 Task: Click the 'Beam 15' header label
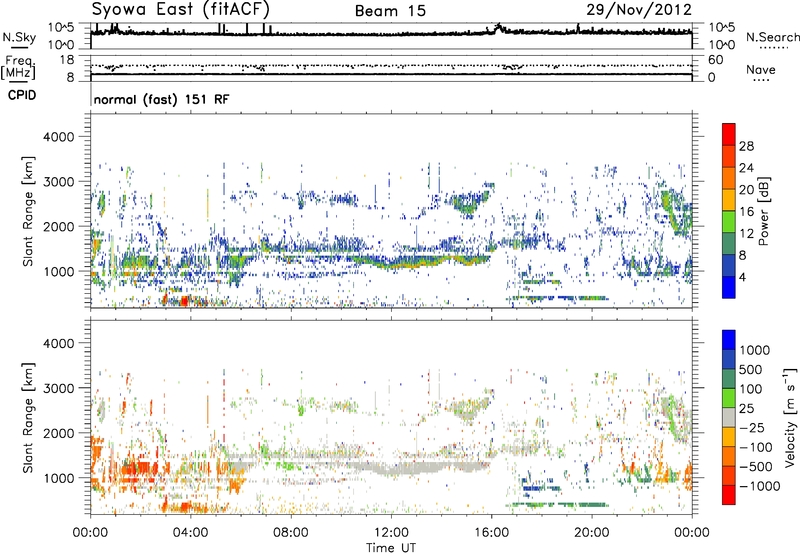(390, 11)
